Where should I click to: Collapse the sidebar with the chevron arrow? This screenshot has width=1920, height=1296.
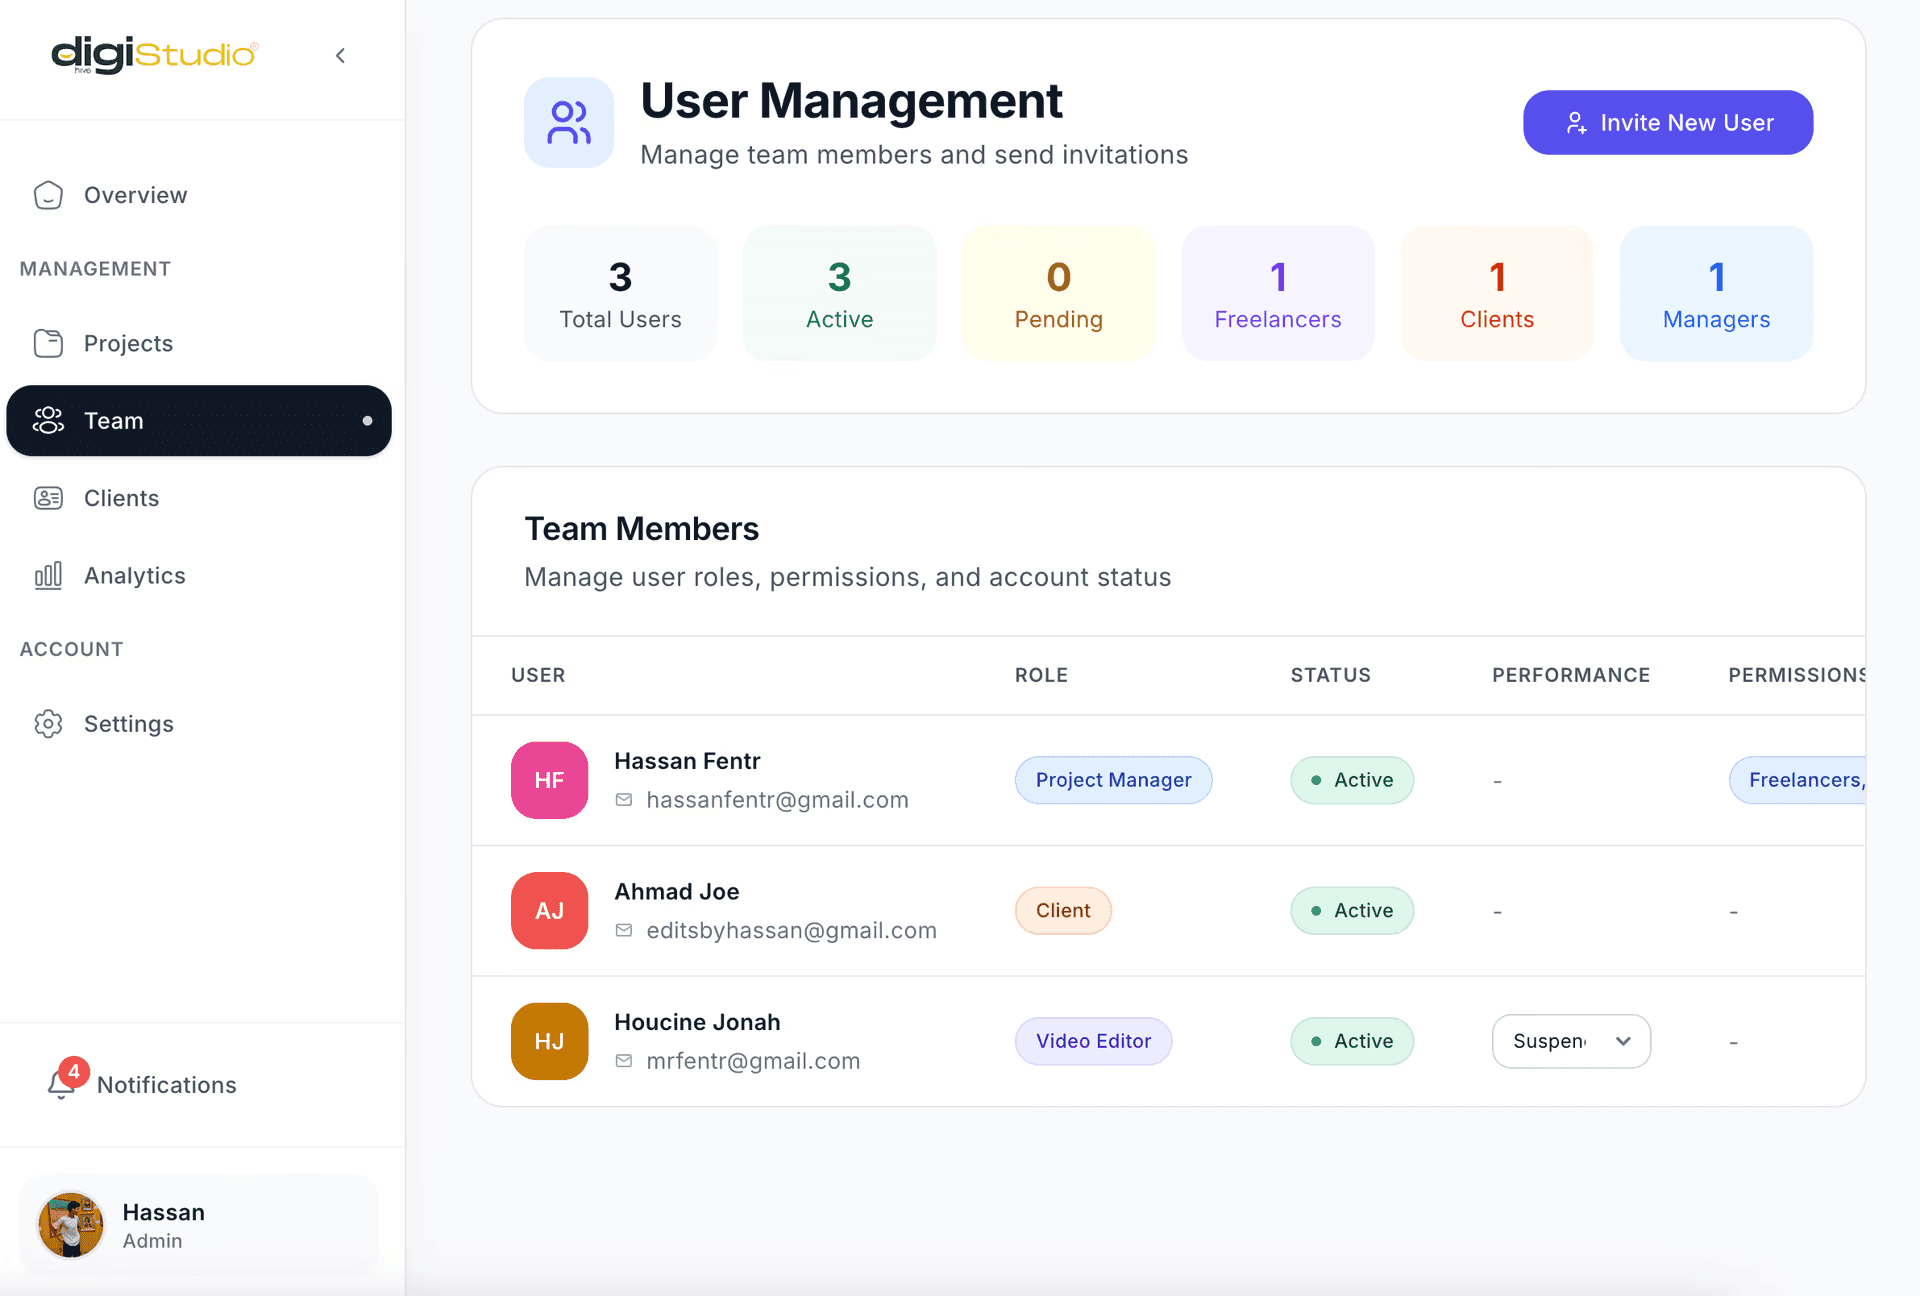[340, 55]
